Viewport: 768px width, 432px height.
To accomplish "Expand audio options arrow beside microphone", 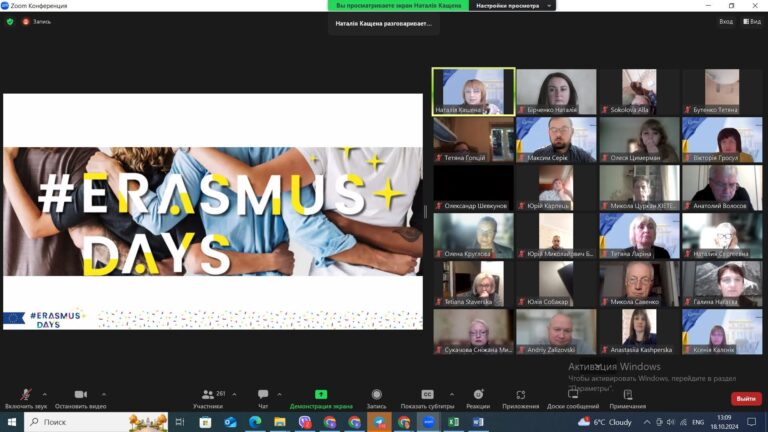I will (44, 394).
